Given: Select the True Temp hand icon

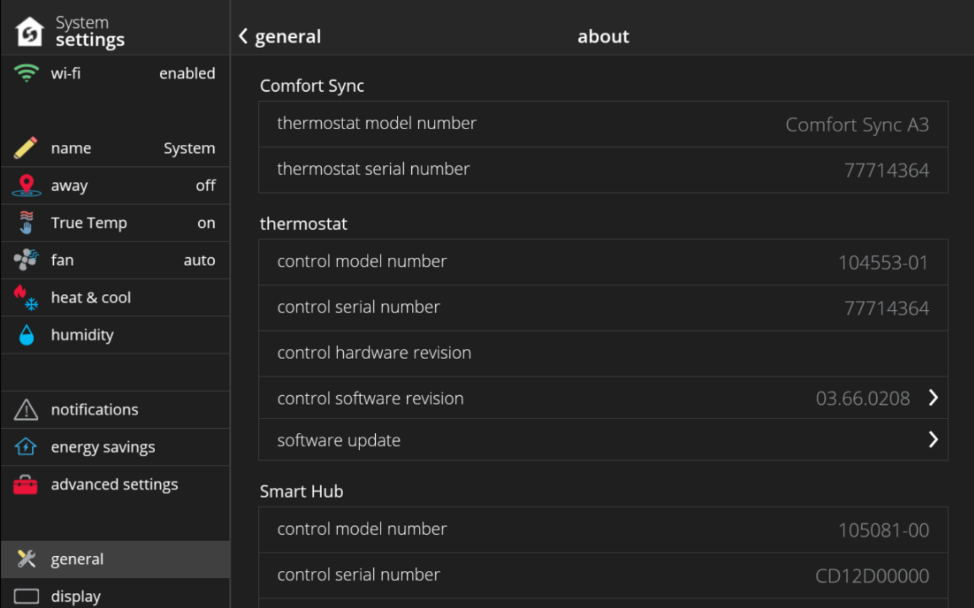Looking at the screenshot, I should coord(26,223).
